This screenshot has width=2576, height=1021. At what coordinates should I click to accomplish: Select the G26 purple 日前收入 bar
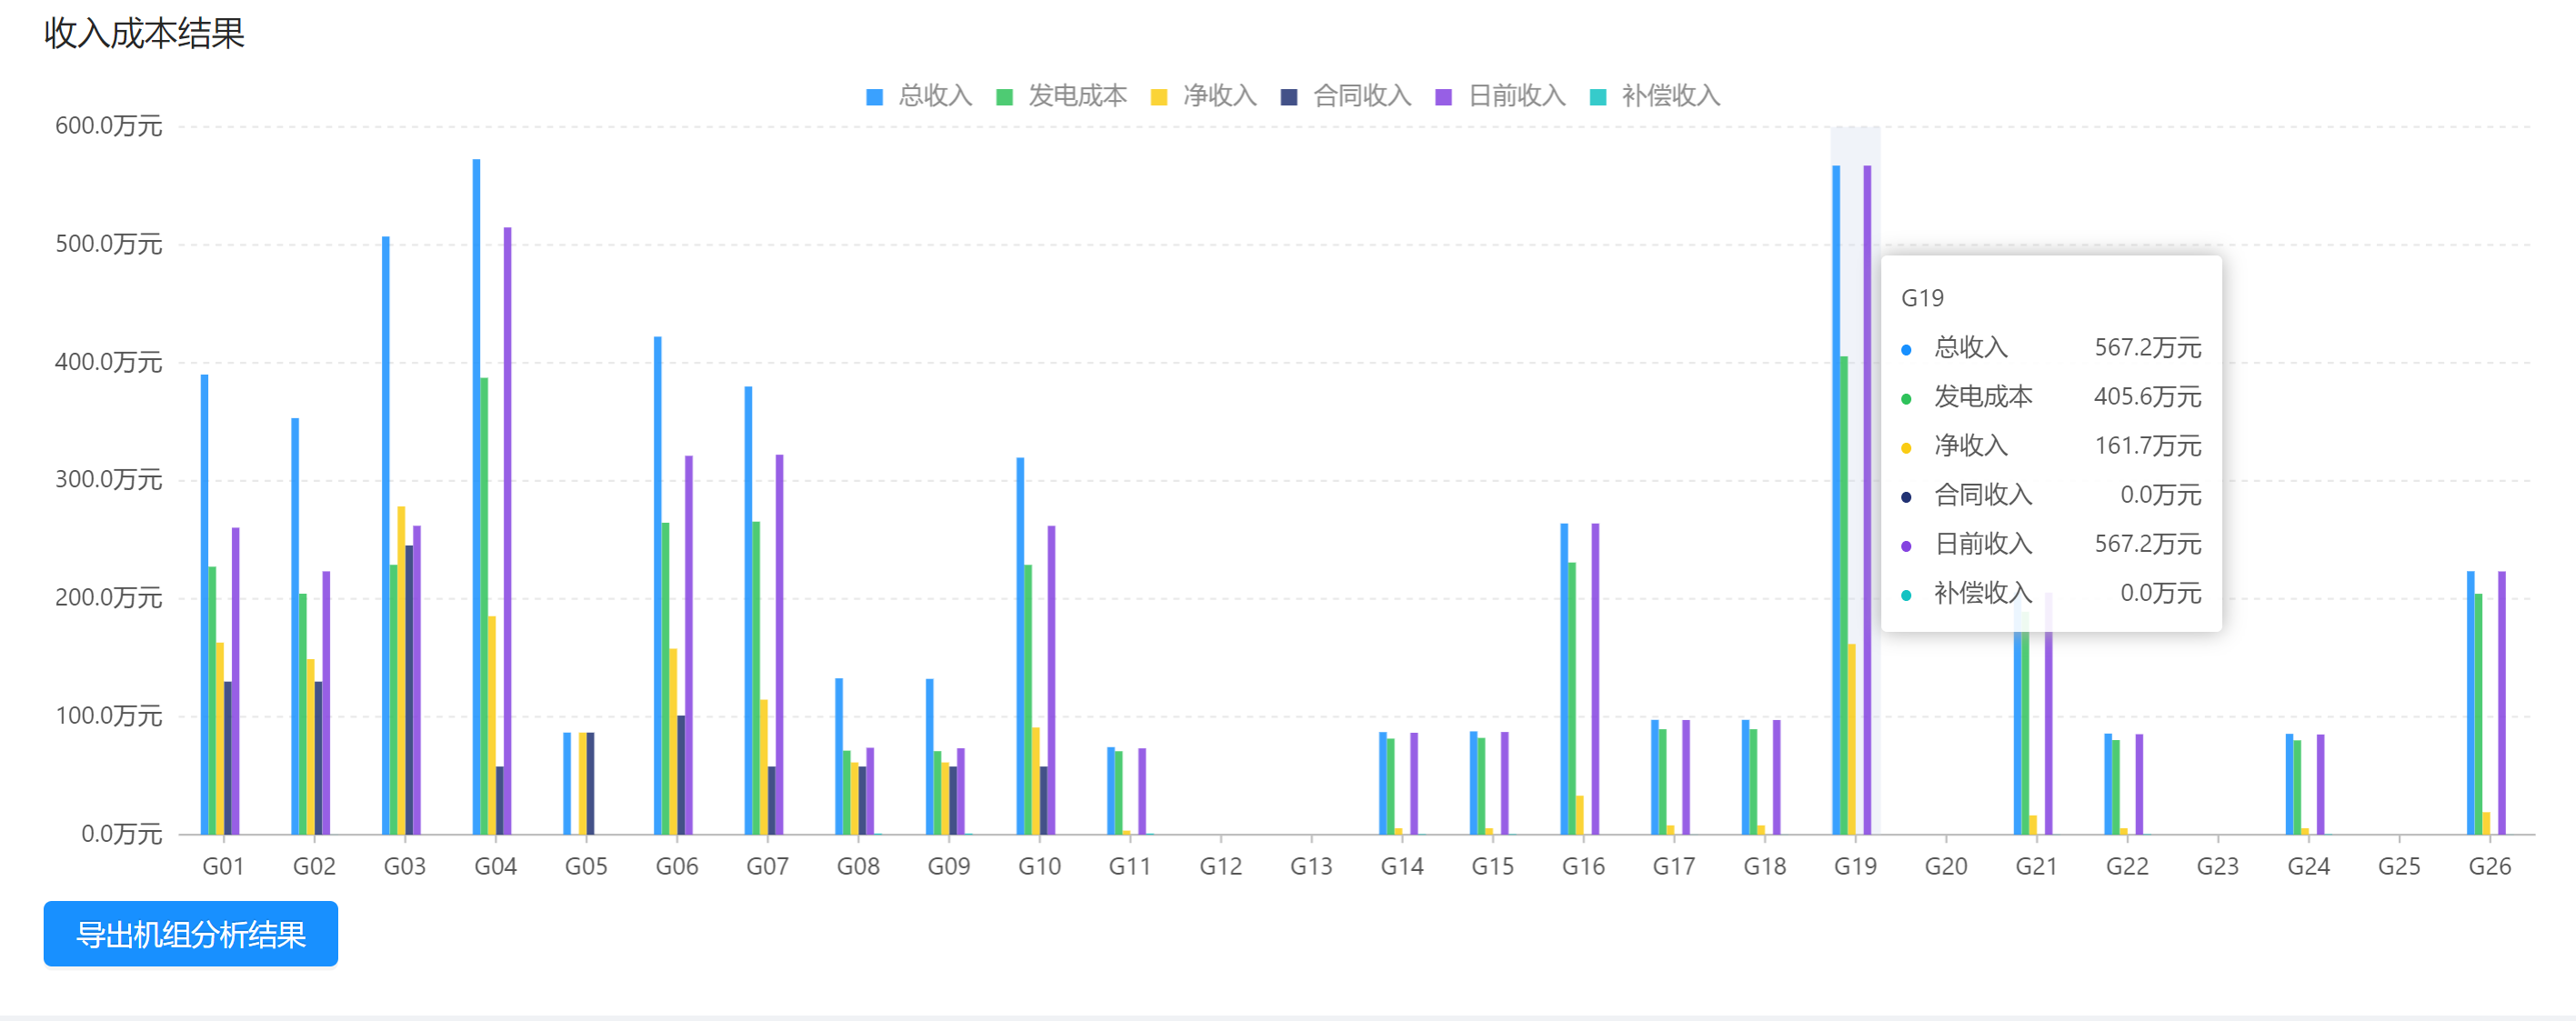[2502, 703]
